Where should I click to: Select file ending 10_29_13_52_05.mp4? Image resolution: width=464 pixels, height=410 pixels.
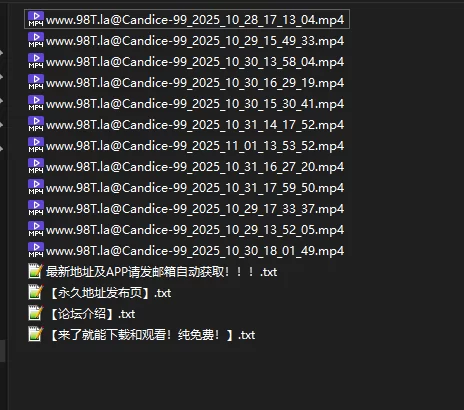click(x=195, y=230)
